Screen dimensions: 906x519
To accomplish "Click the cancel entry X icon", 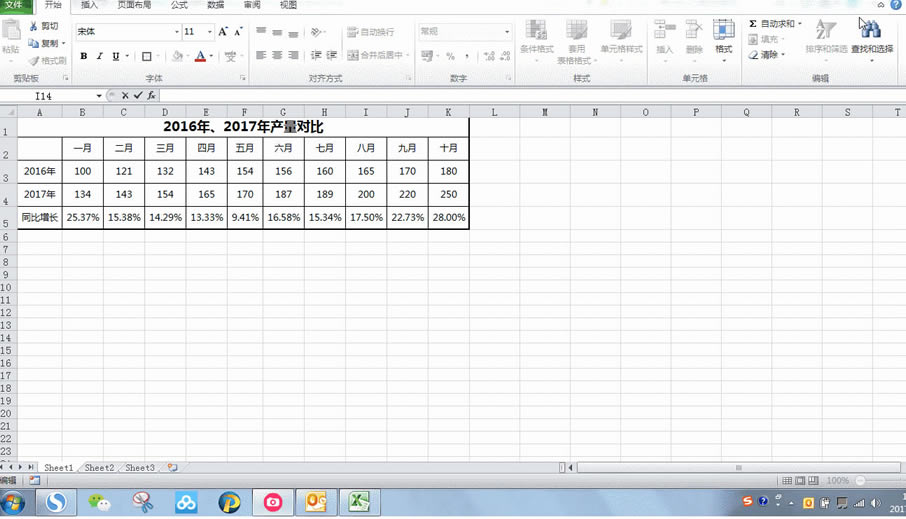I will tap(125, 95).
